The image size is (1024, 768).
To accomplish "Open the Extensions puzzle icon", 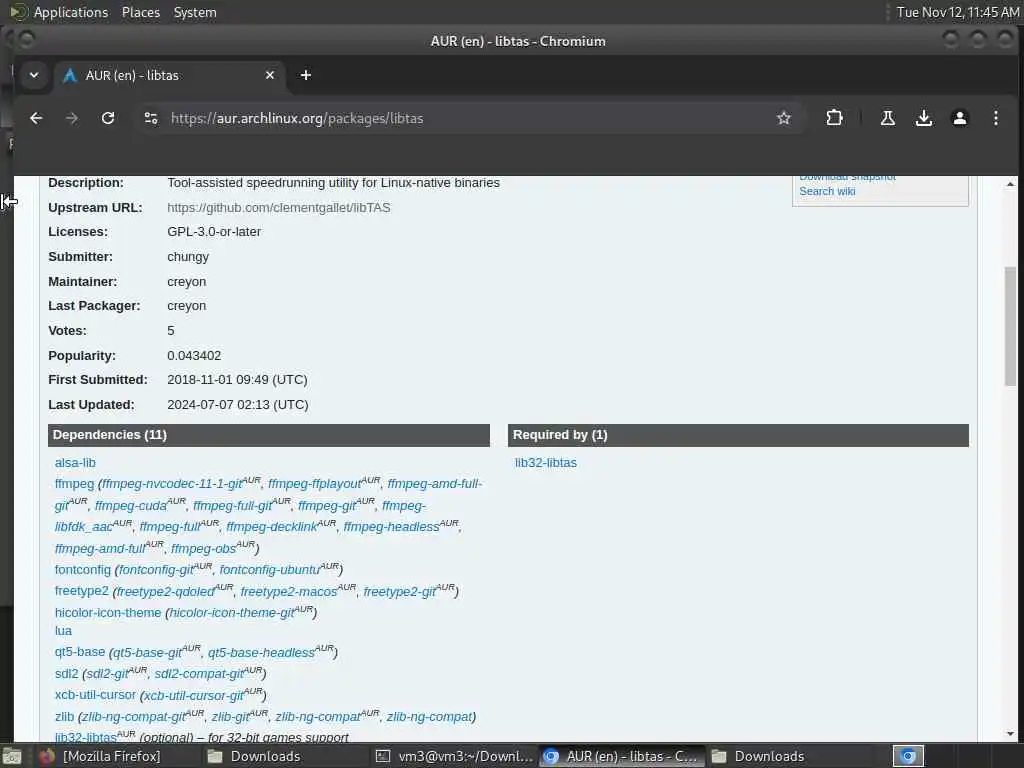I will tap(834, 118).
